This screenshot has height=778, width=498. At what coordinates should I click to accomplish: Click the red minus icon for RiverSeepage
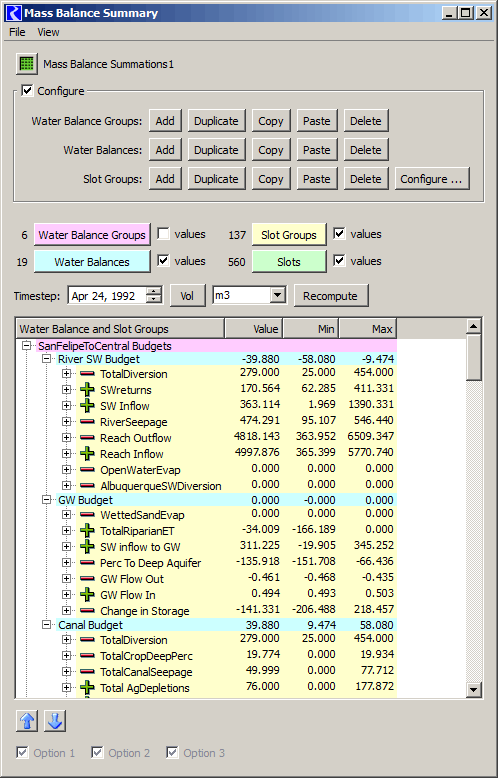tap(87, 422)
